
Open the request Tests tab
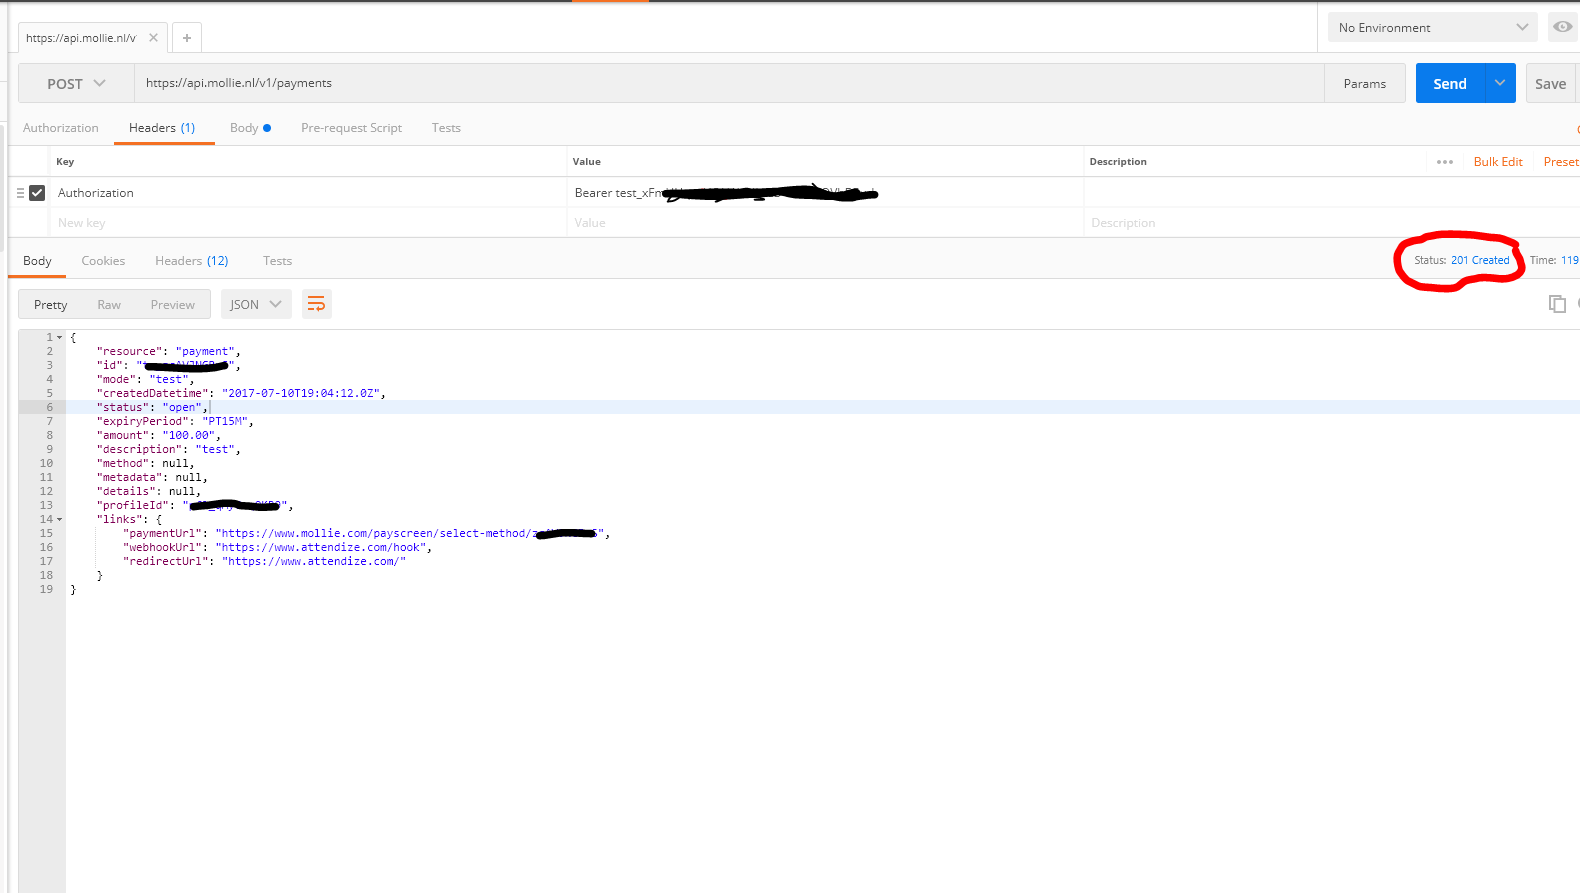tap(446, 128)
